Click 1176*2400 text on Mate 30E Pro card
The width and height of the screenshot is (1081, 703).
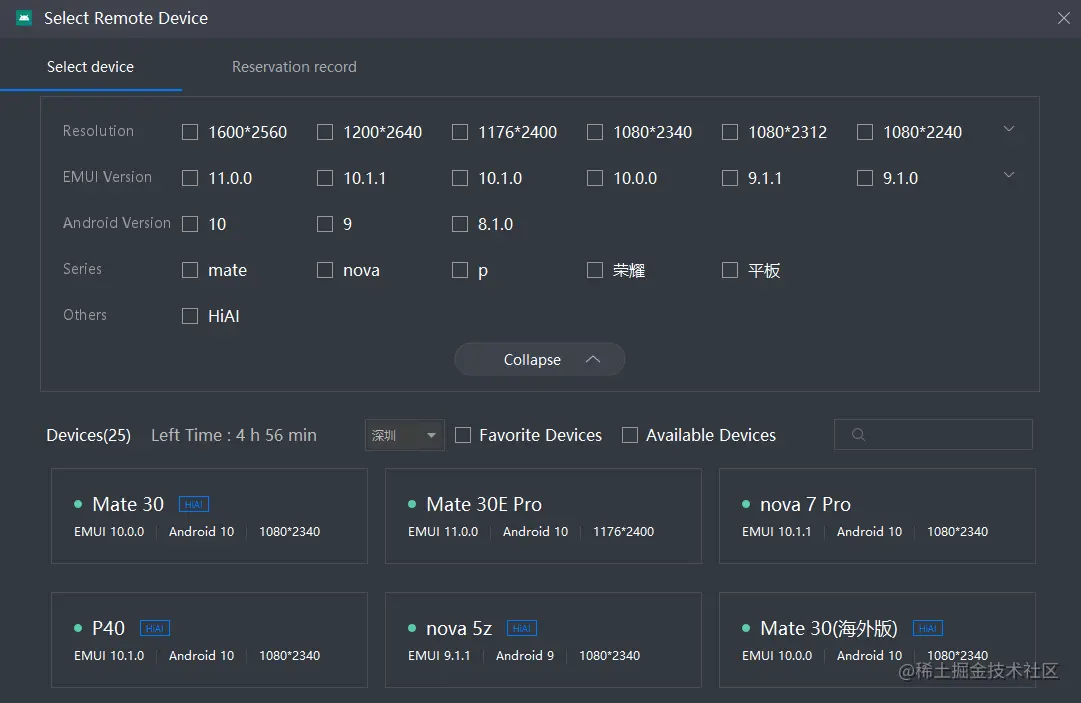tap(624, 532)
